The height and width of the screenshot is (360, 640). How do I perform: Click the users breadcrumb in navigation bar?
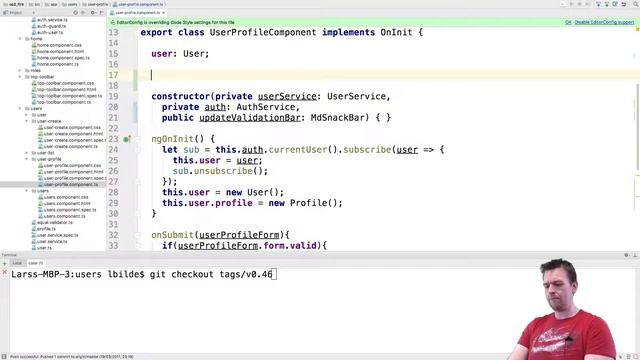tap(70, 4)
